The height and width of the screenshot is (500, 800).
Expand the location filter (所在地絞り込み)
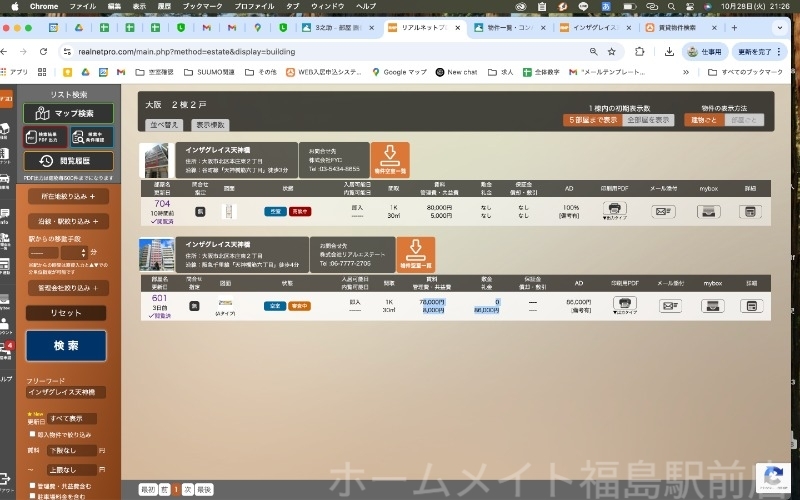pos(68,196)
